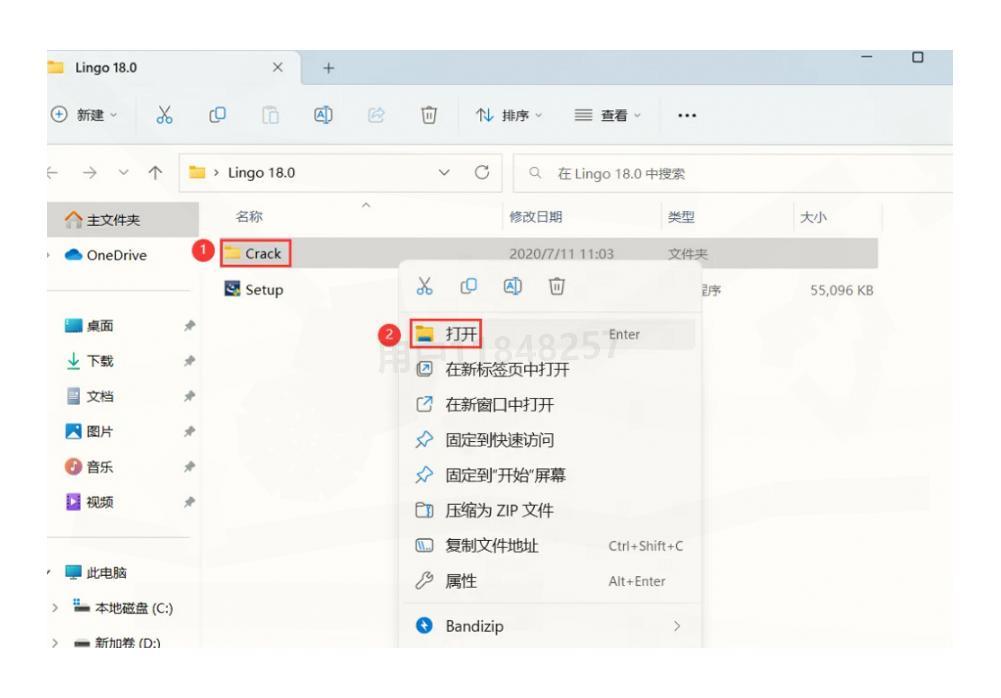Click Rename icon in context menu
Image resolution: width=1001 pixels, height=698 pixels.
[x=513, y=286]
